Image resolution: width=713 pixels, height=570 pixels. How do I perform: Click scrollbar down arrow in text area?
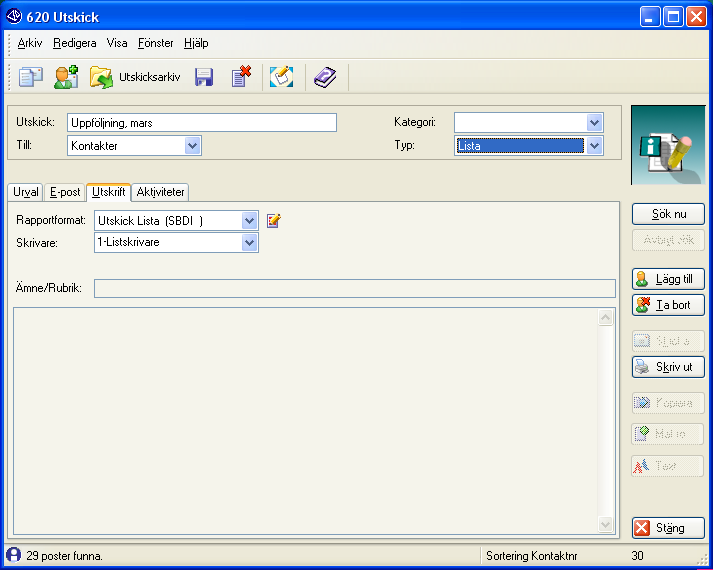pos(606,524)
